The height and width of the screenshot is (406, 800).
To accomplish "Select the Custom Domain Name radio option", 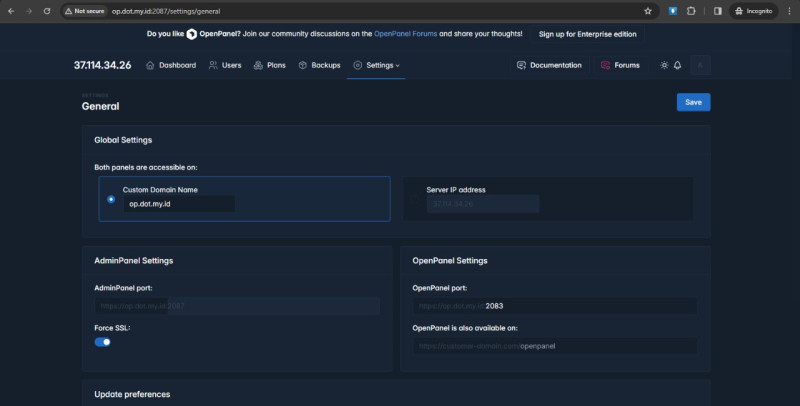I will click(110, 199).
